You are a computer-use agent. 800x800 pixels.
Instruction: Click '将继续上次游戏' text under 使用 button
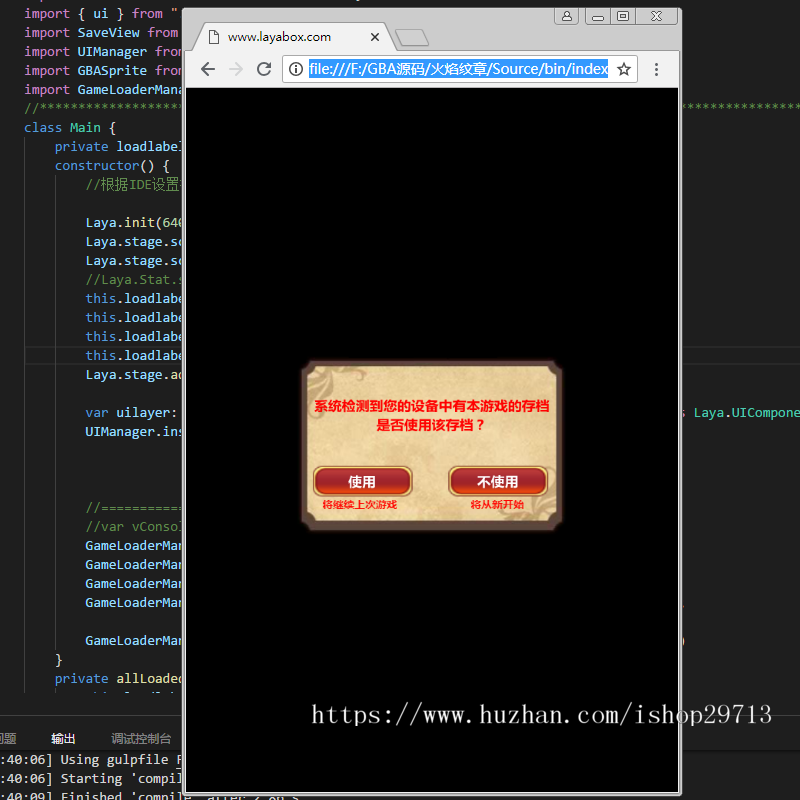359,505
